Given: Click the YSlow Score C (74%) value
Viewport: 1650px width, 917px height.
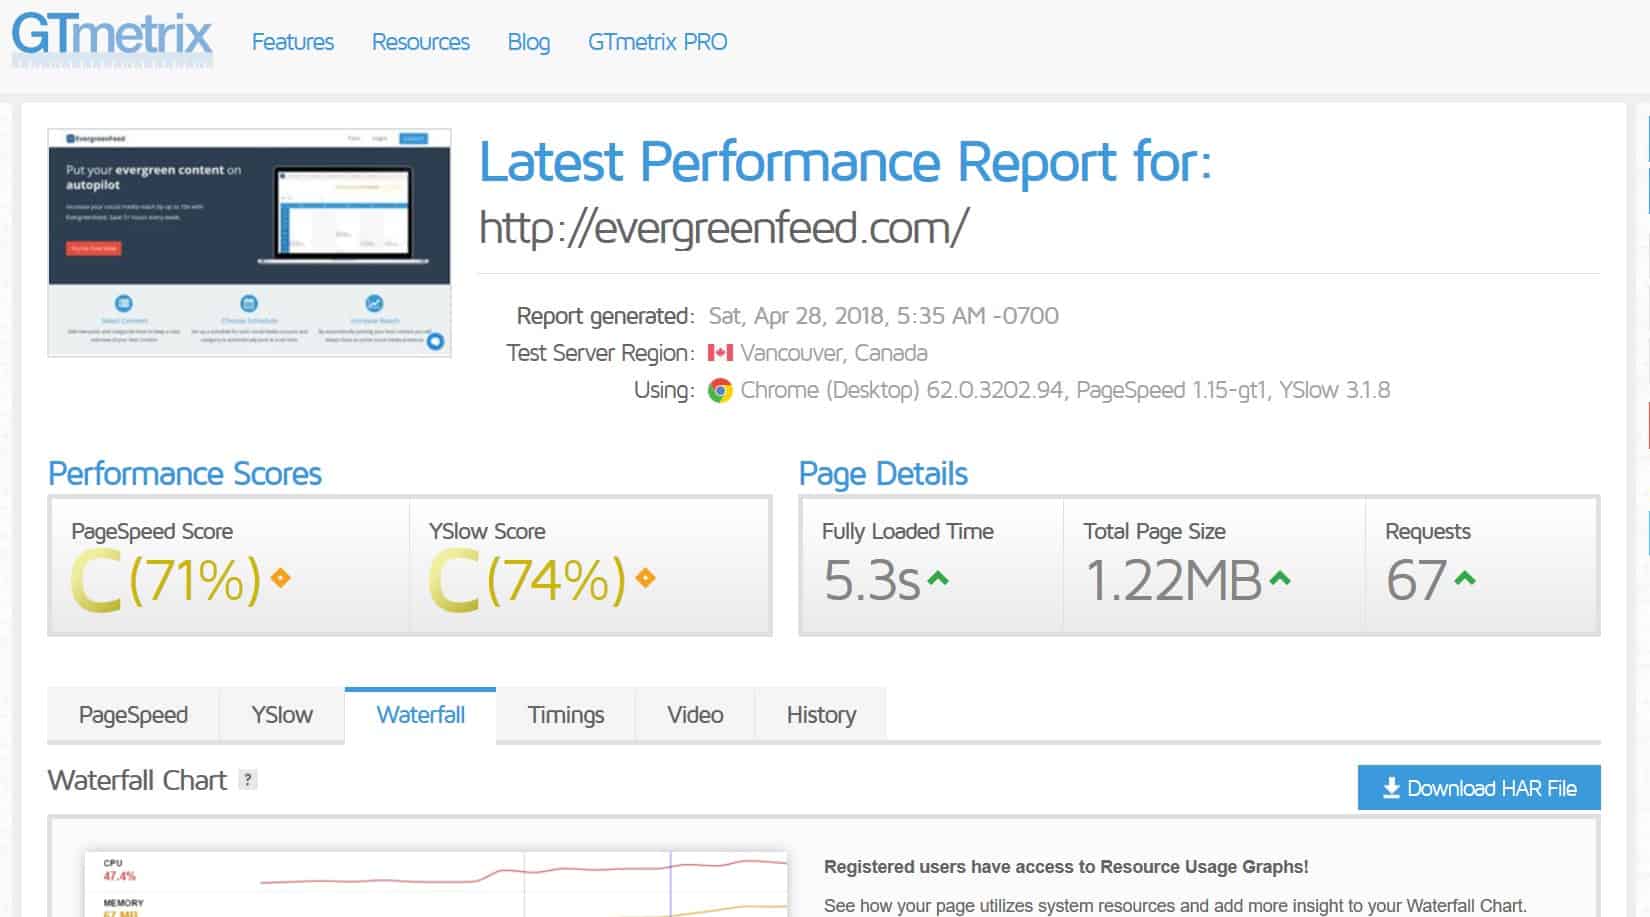Looking at the screenshot, I should coord(528,580).
